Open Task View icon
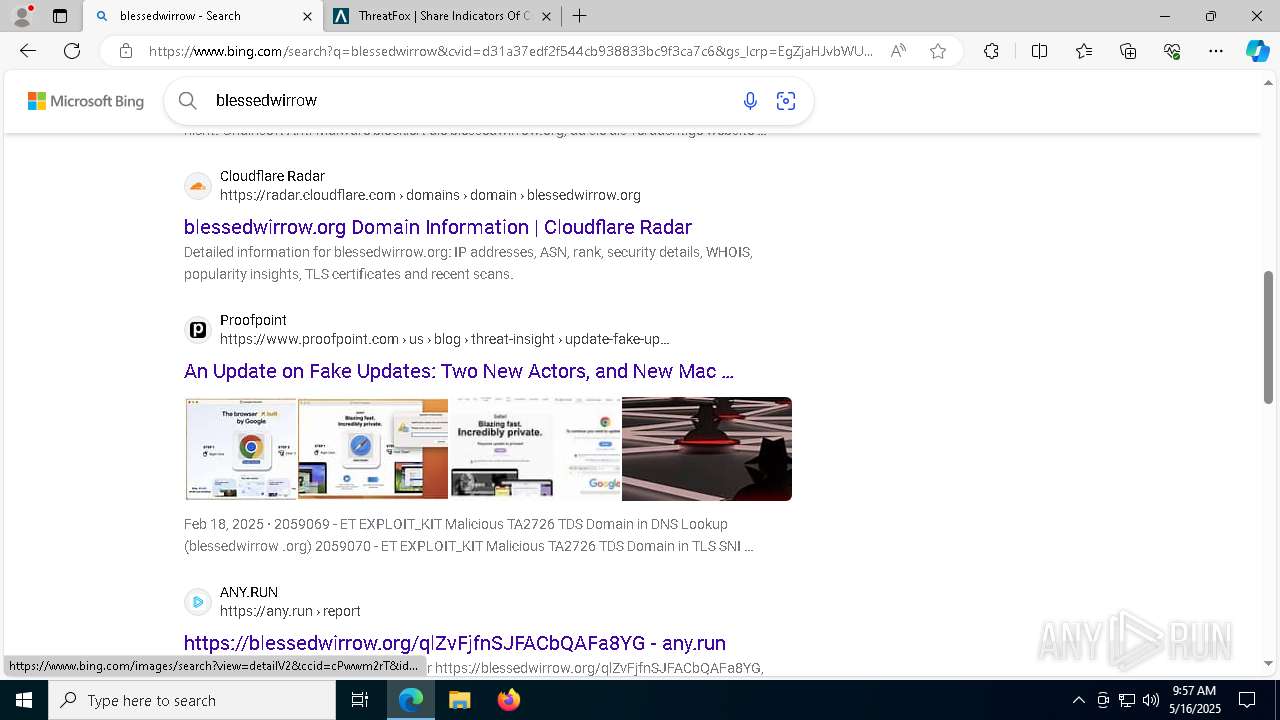This screenshot has width=1280, height=720. 360,700
